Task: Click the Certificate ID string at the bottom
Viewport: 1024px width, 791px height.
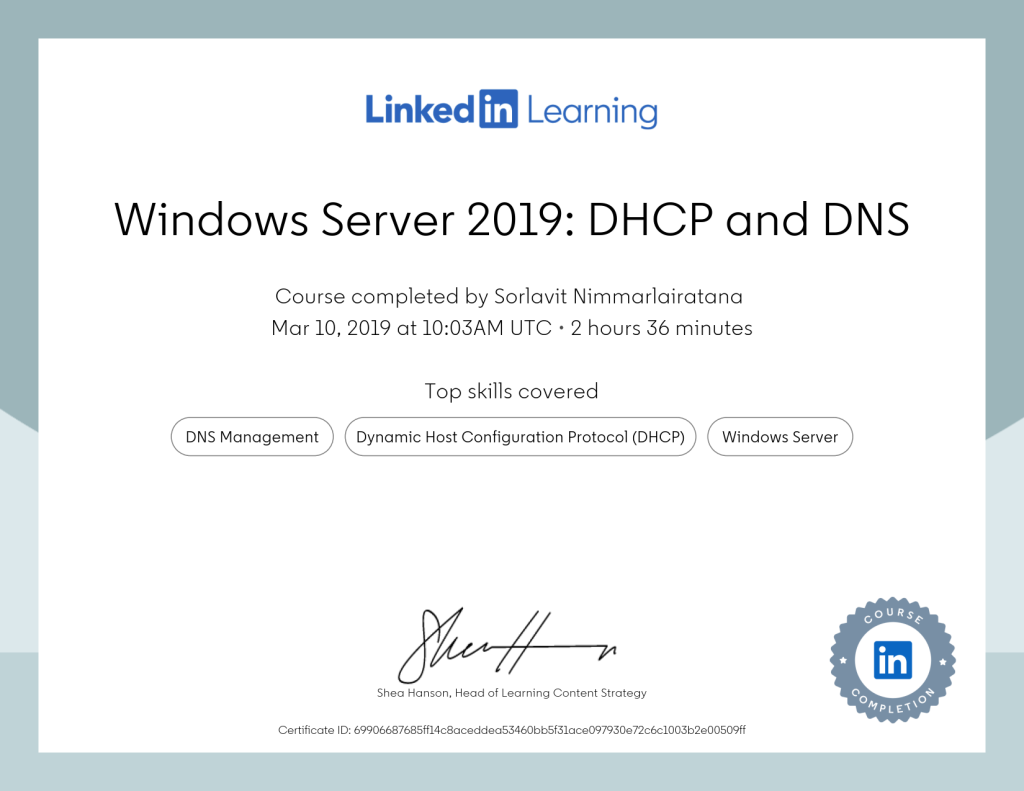Action: coord(550,730)
